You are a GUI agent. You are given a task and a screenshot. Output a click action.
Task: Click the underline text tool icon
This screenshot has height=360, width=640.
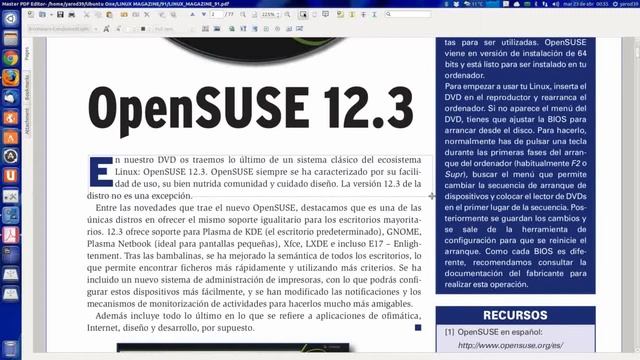[374, 14]
